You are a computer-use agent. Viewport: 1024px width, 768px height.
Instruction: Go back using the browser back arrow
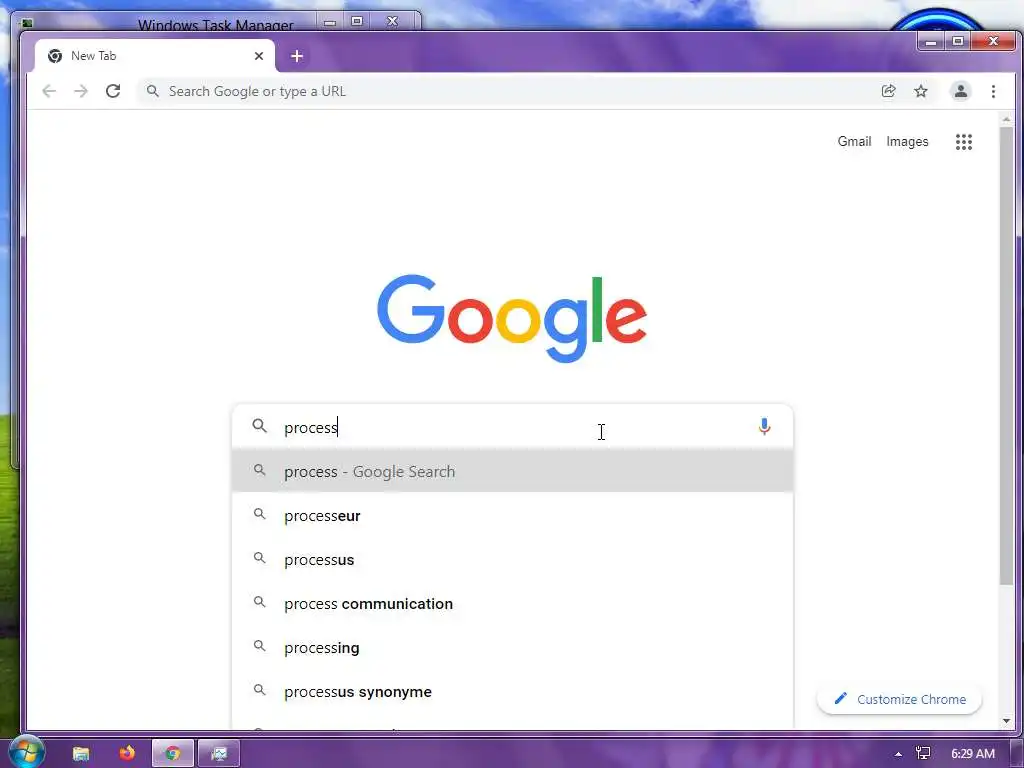pos(49,91)
